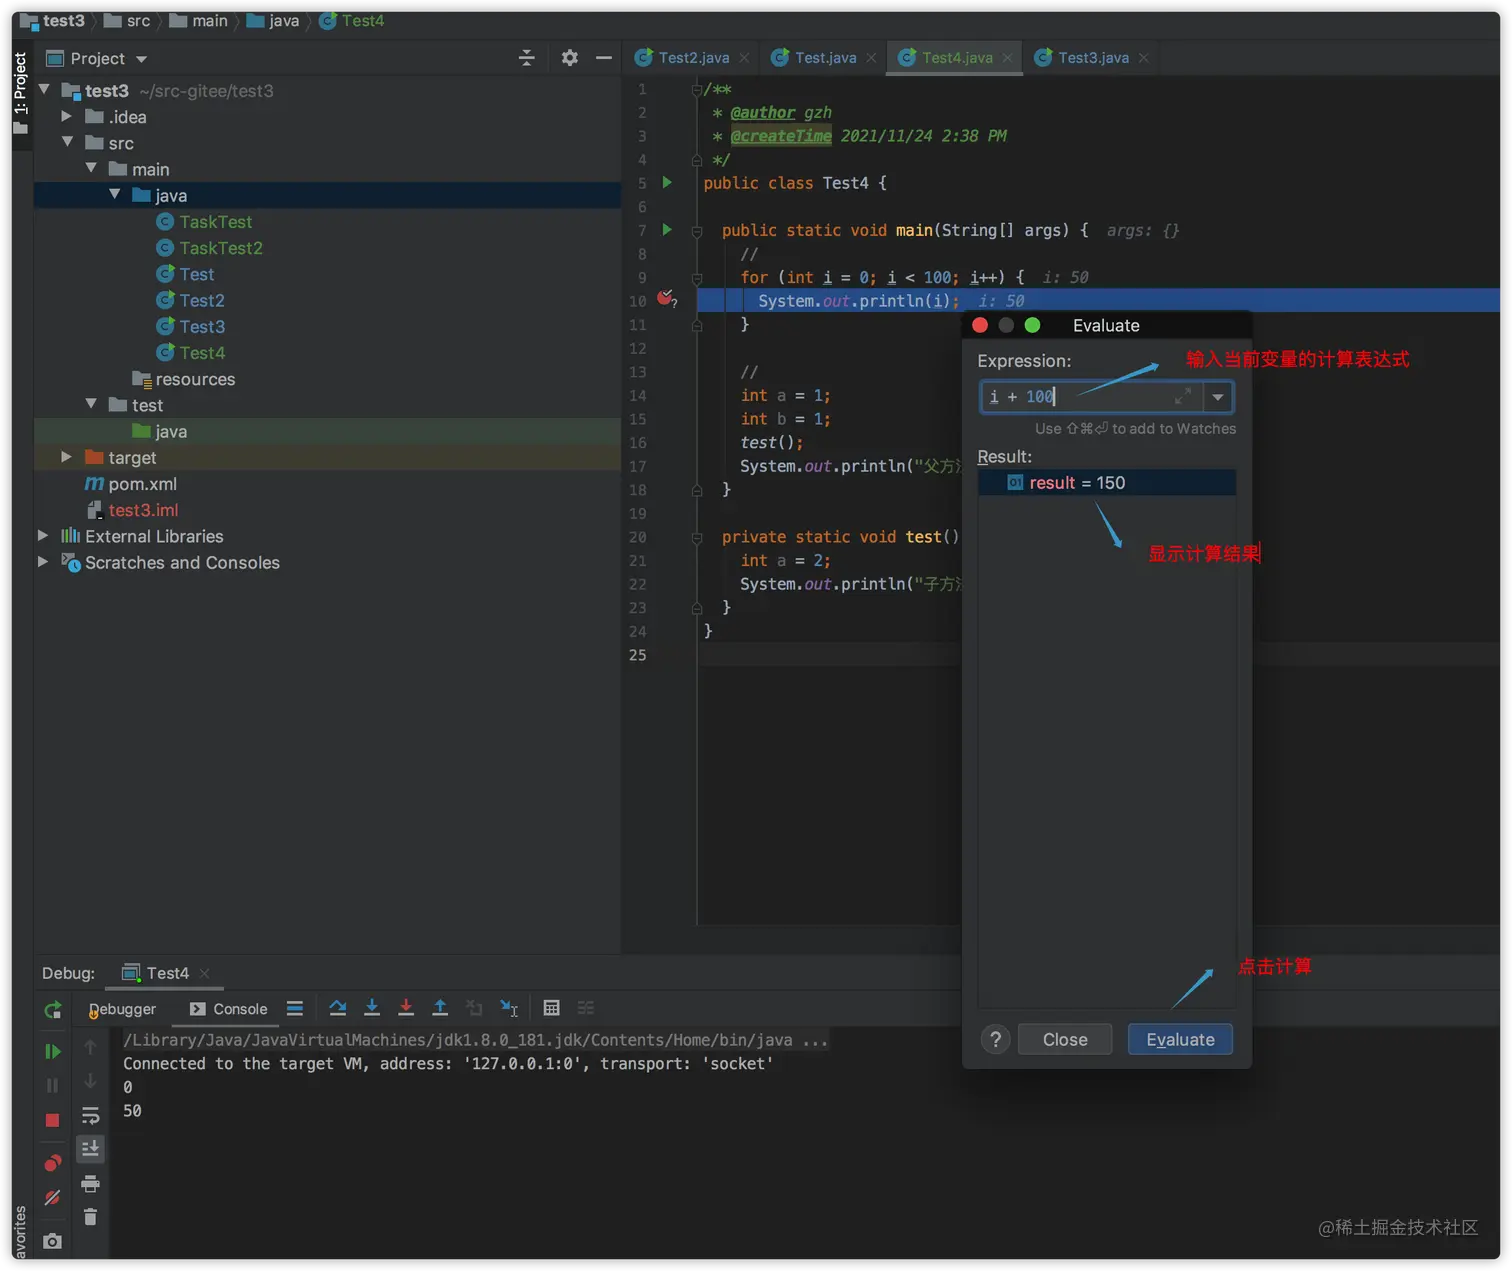1512x1271 pixels.
Task: Click the Run to Cursor icon
Action: pyautogui.click(x=509, y=1008)
